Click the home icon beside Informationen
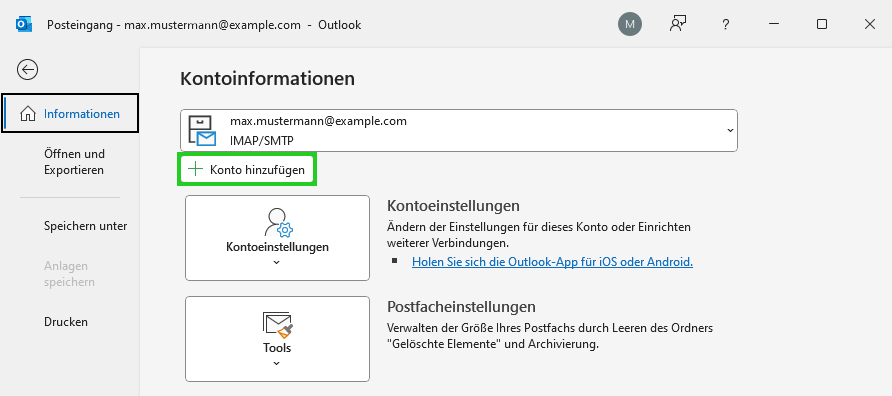892x396 pixels. pos(27,114)
